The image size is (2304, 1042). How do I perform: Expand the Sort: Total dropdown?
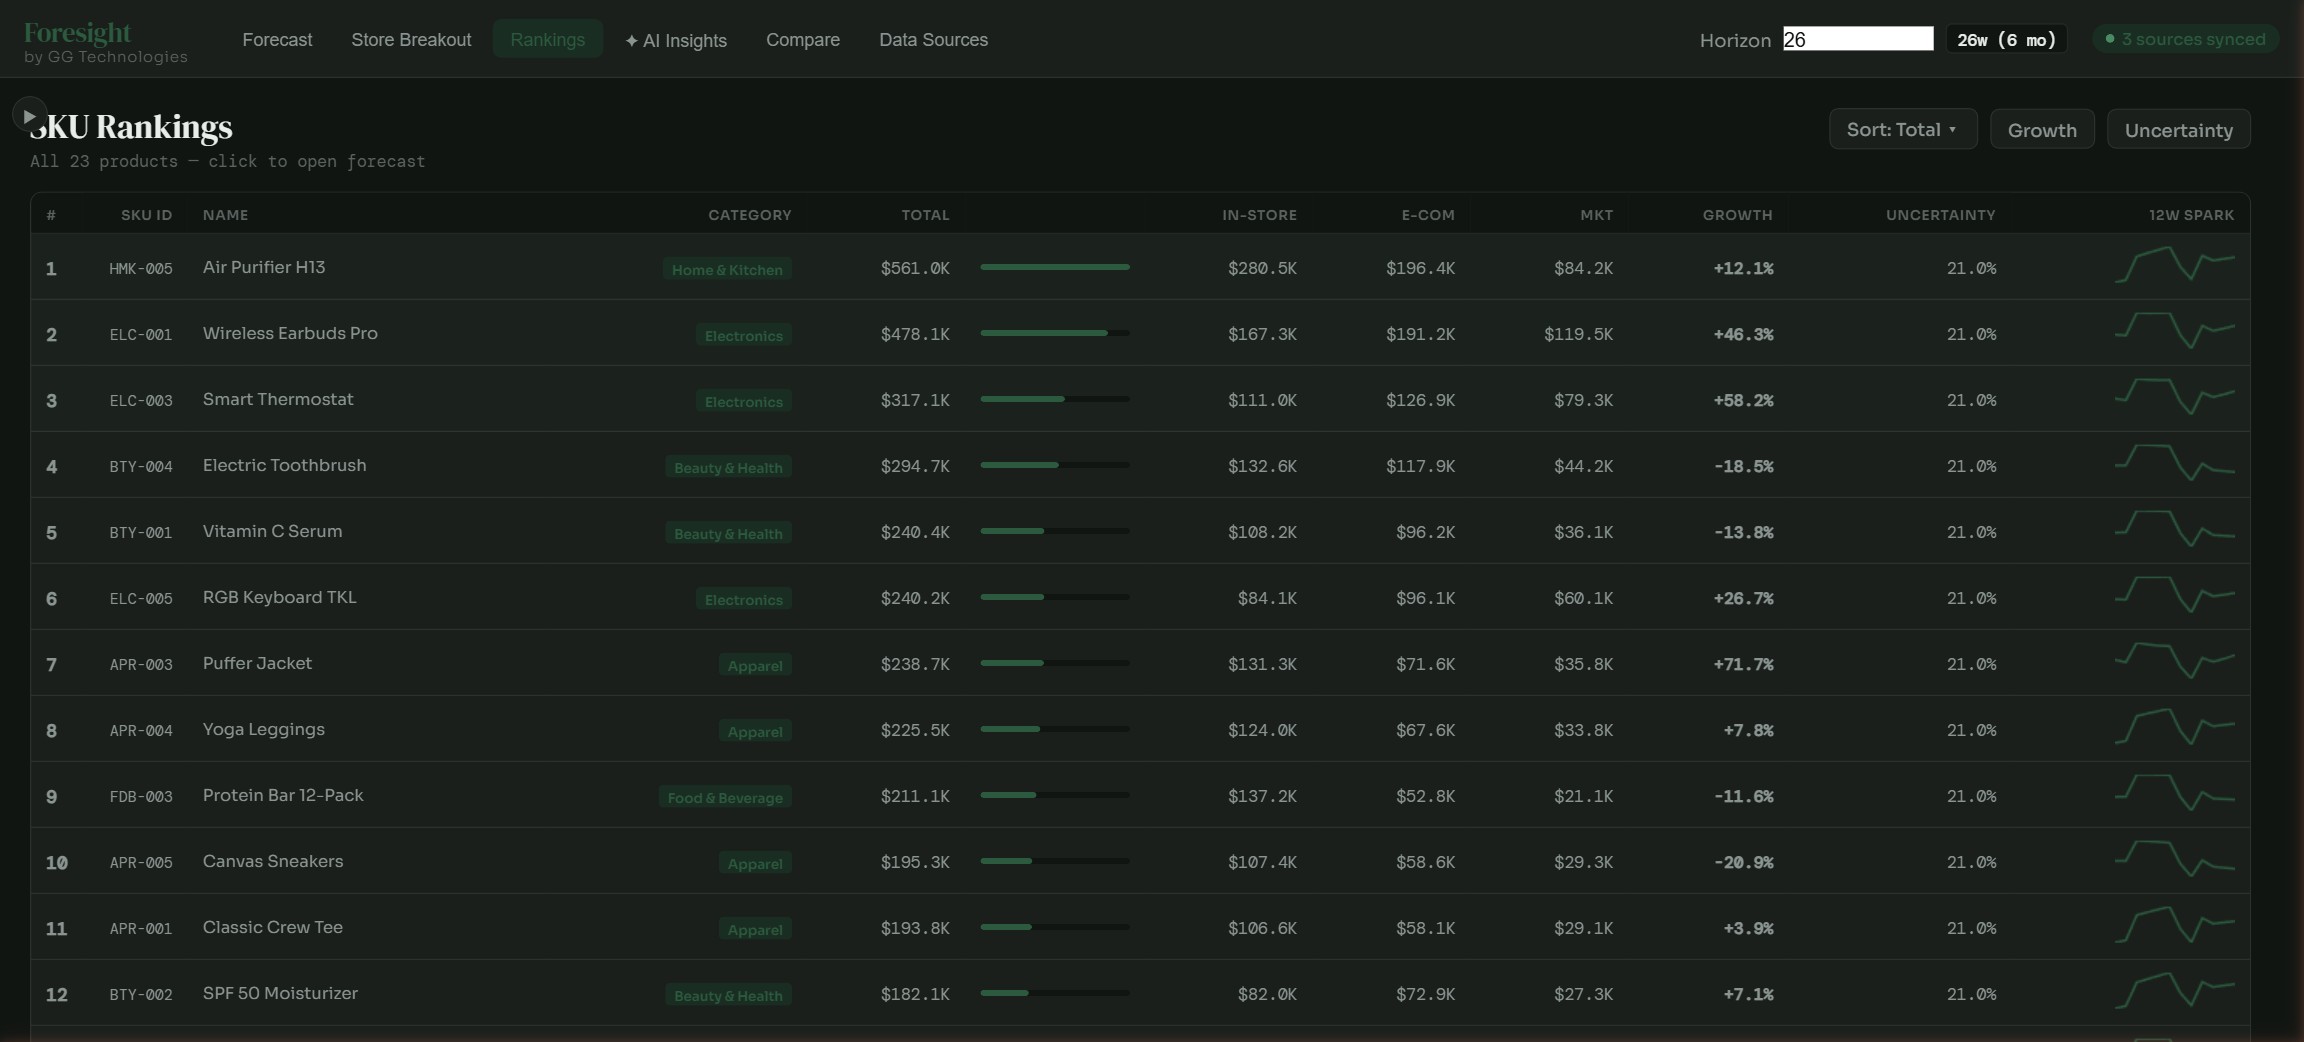pyautogui.click(x=1902, y=130)
